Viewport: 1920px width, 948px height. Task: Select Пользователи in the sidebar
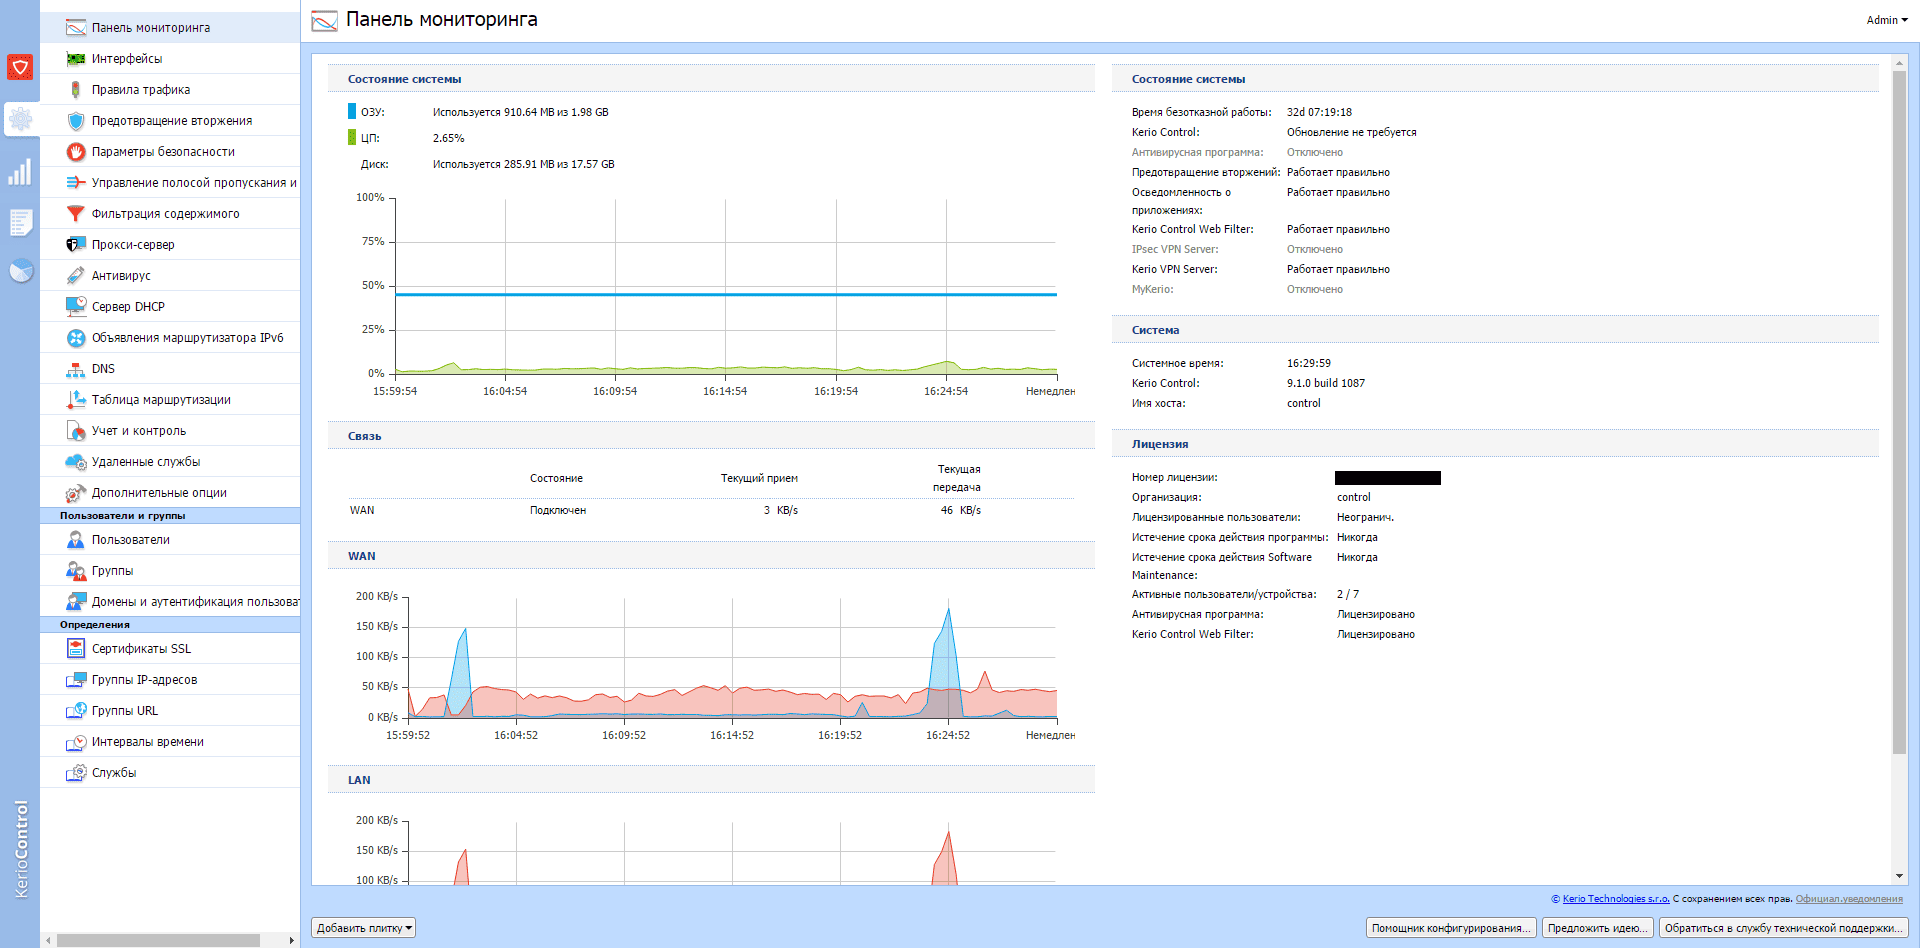pos(130,540)
